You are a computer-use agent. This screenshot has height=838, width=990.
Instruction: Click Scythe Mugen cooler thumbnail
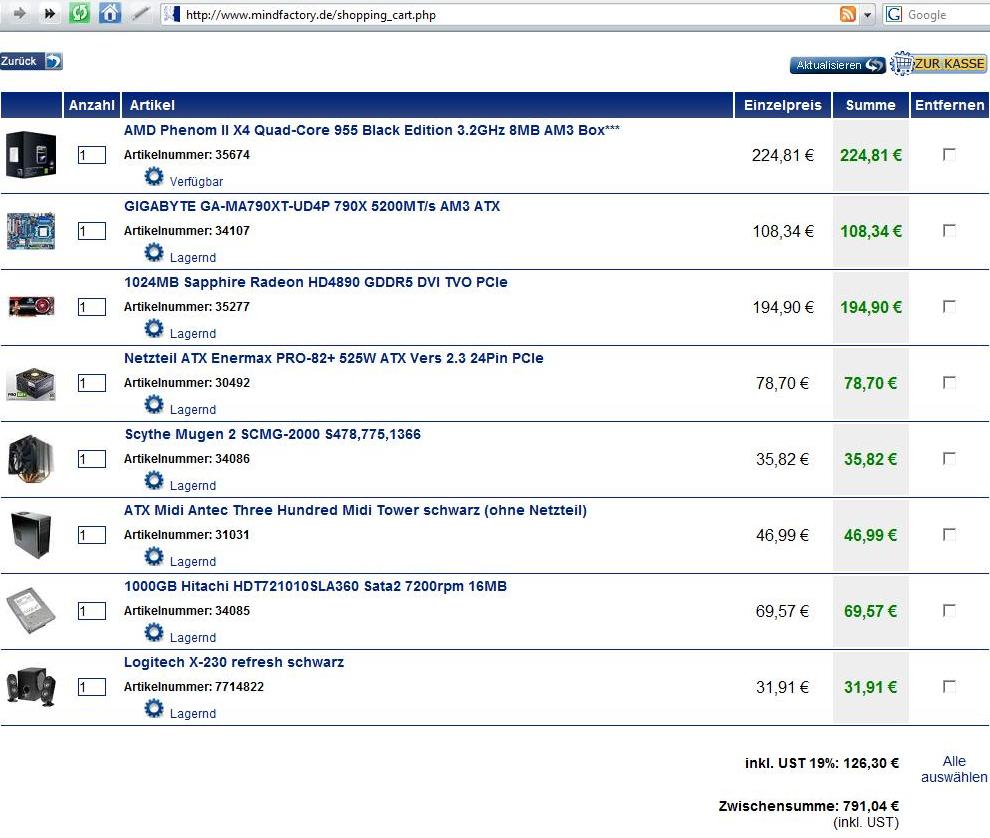pos(30,459)
